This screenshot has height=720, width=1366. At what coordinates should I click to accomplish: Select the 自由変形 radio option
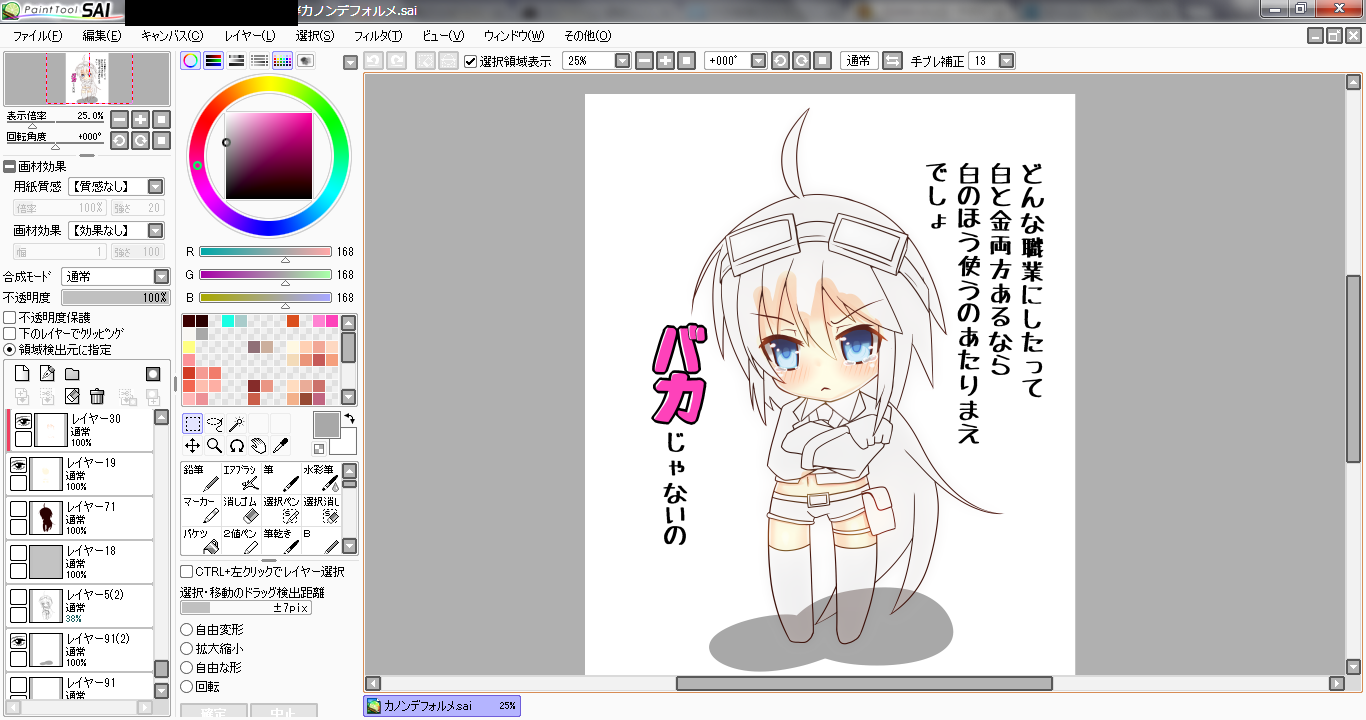point(187,630)
